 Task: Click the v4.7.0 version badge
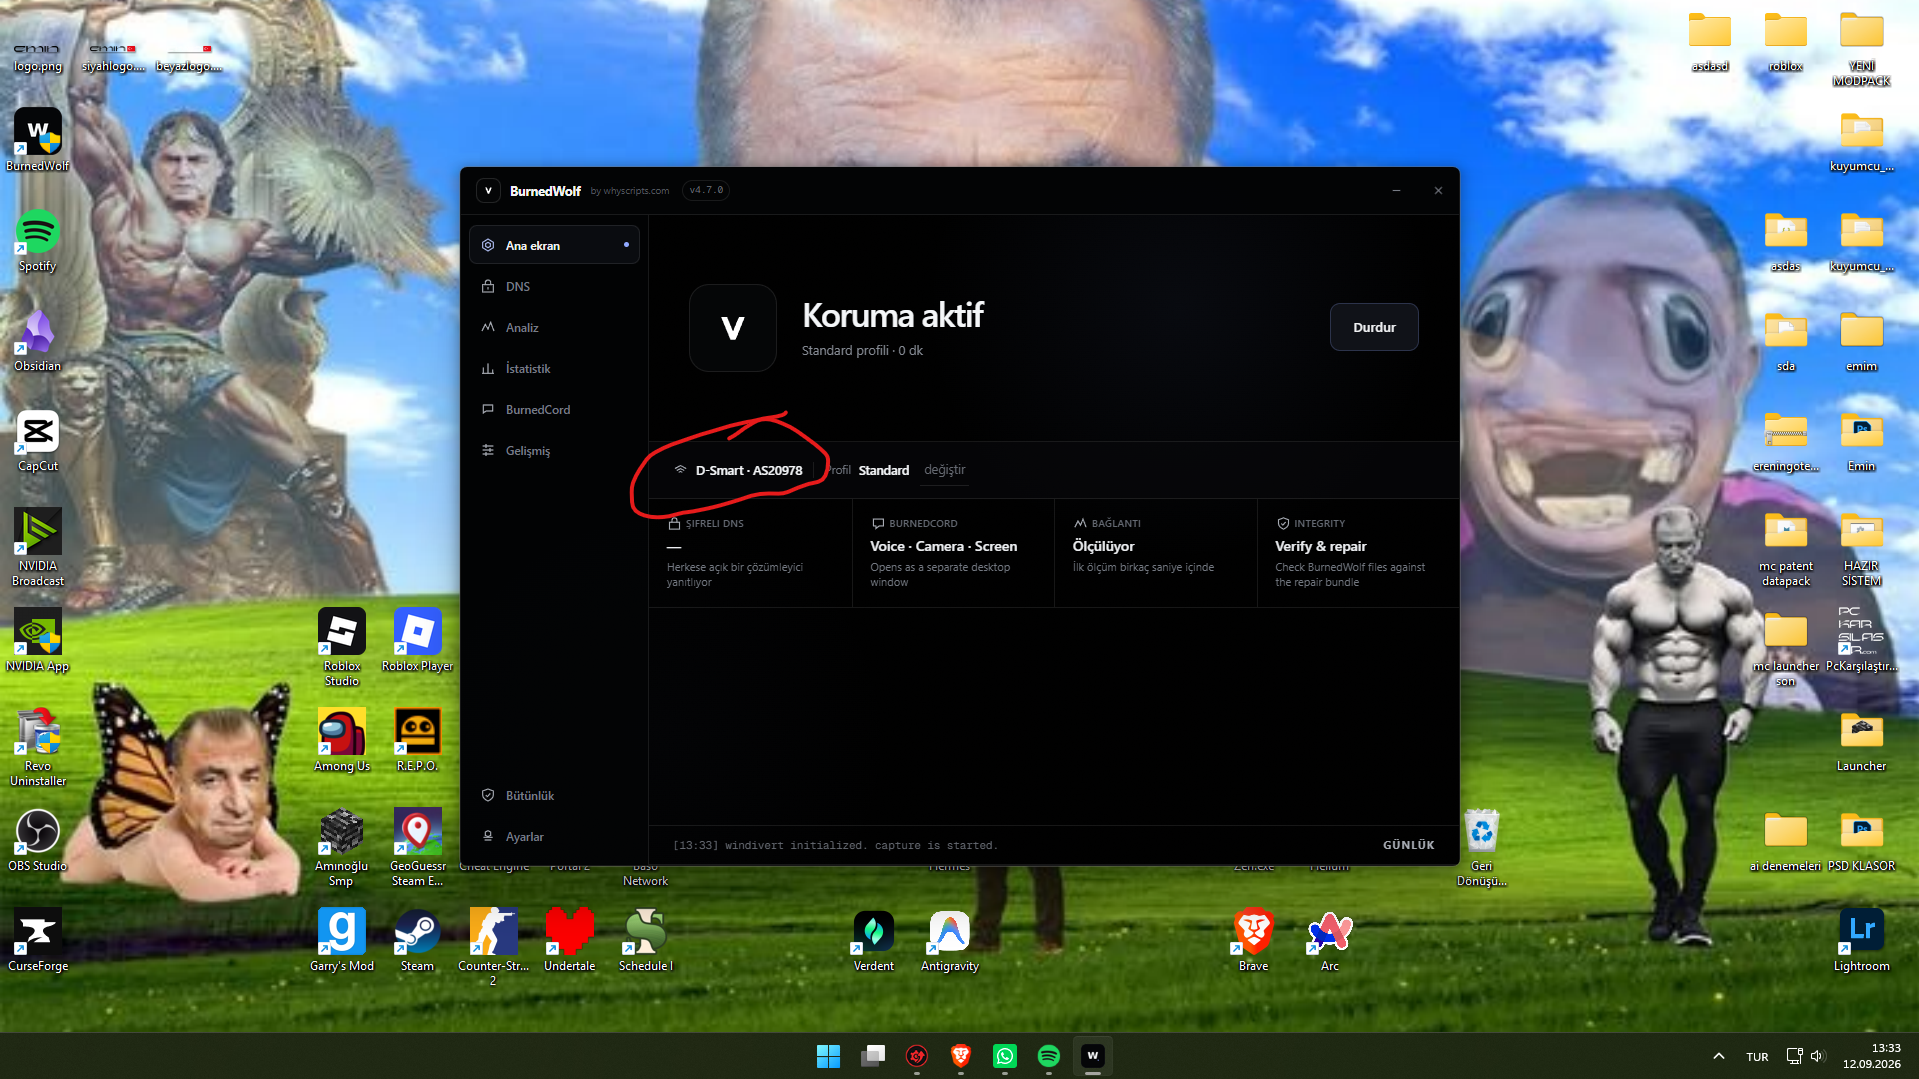point(706,190)
